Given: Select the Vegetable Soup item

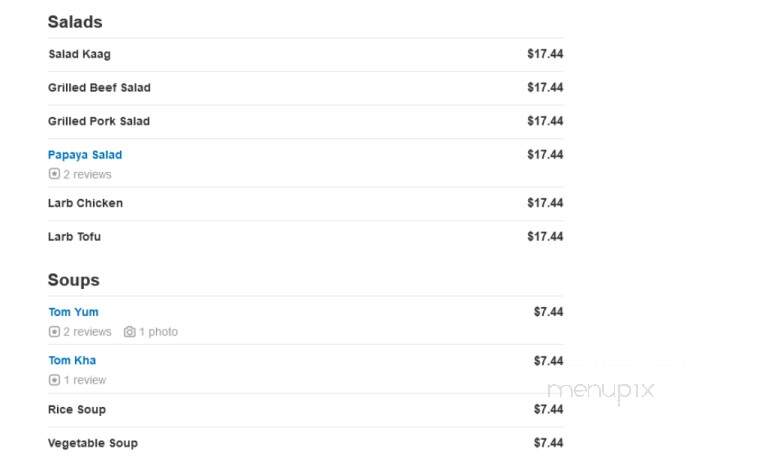Looking at the screenshot, I should tap(305, 443).
